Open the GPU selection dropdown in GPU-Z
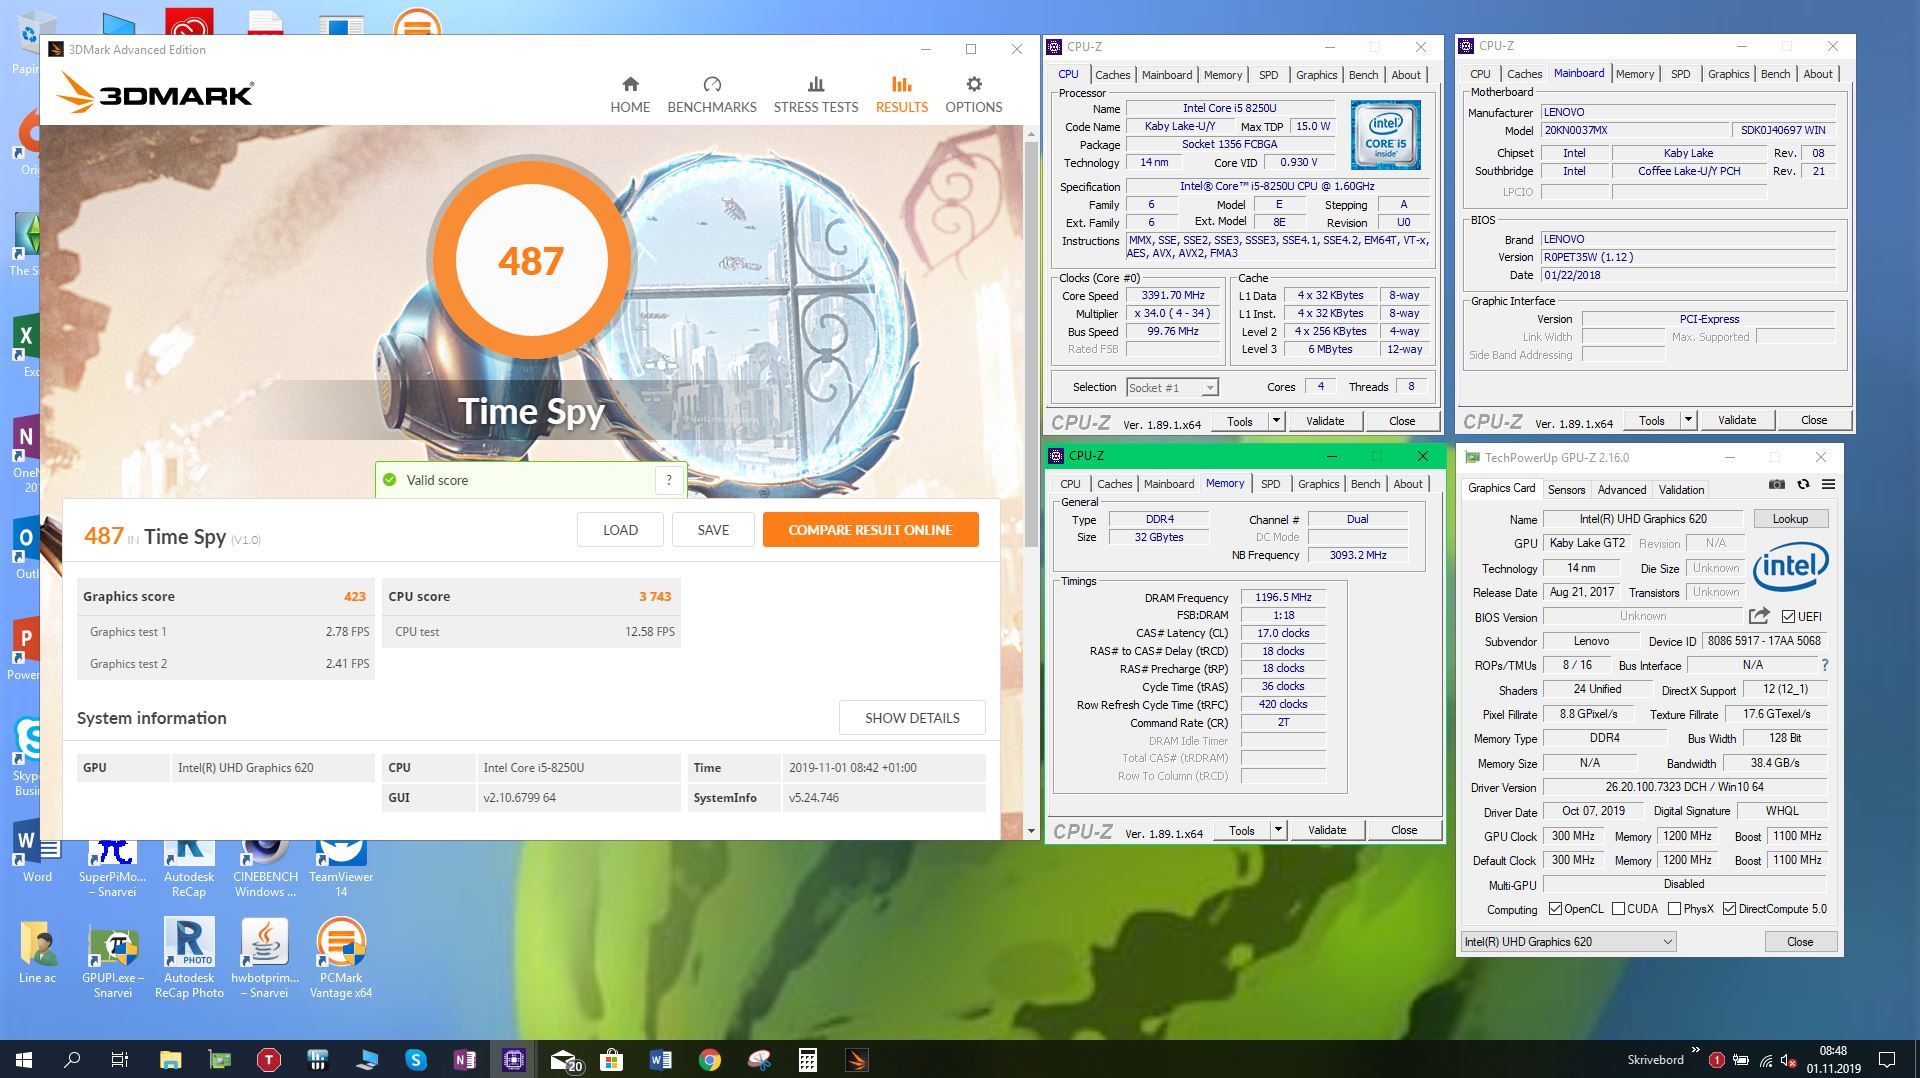 [x=1568, y=941]
